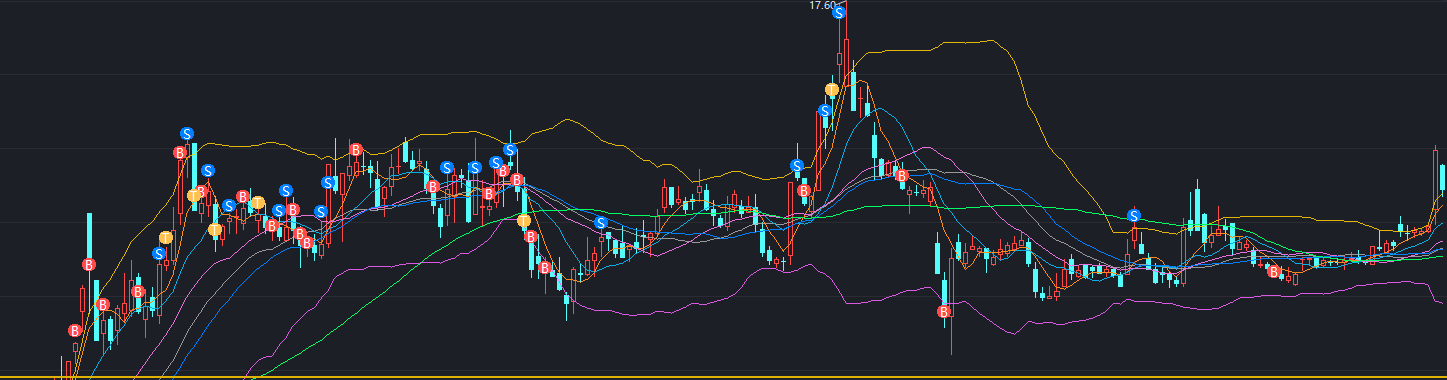
Task: Select the B marker below the tall cyan candle at left
Action: [x=89, y=265]
